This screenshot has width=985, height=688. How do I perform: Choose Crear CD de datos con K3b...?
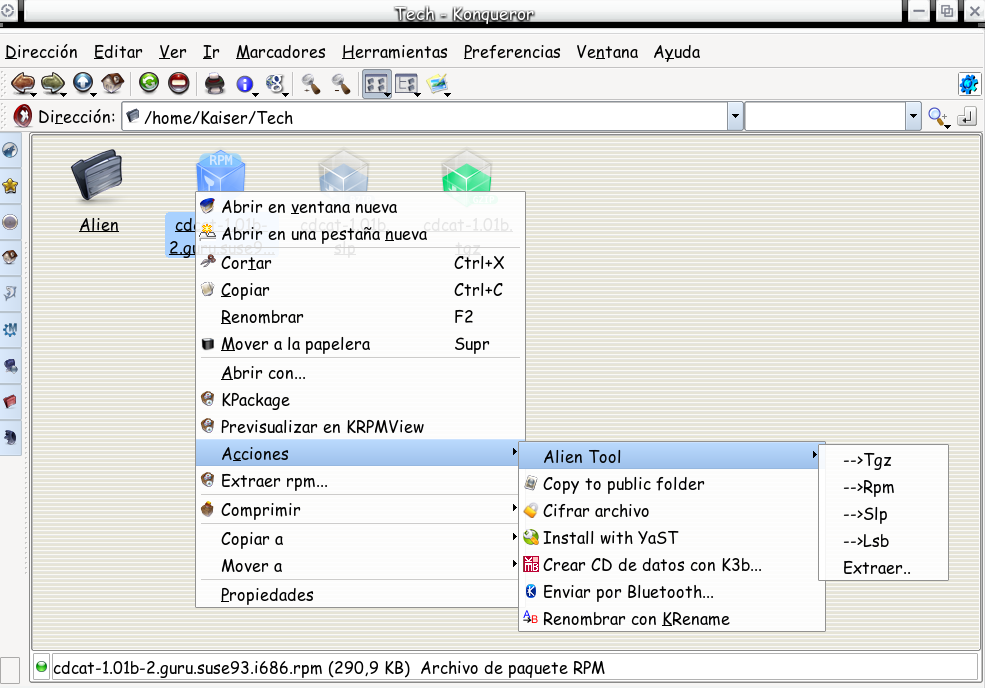pyautogui.click(x=670, y=564)
